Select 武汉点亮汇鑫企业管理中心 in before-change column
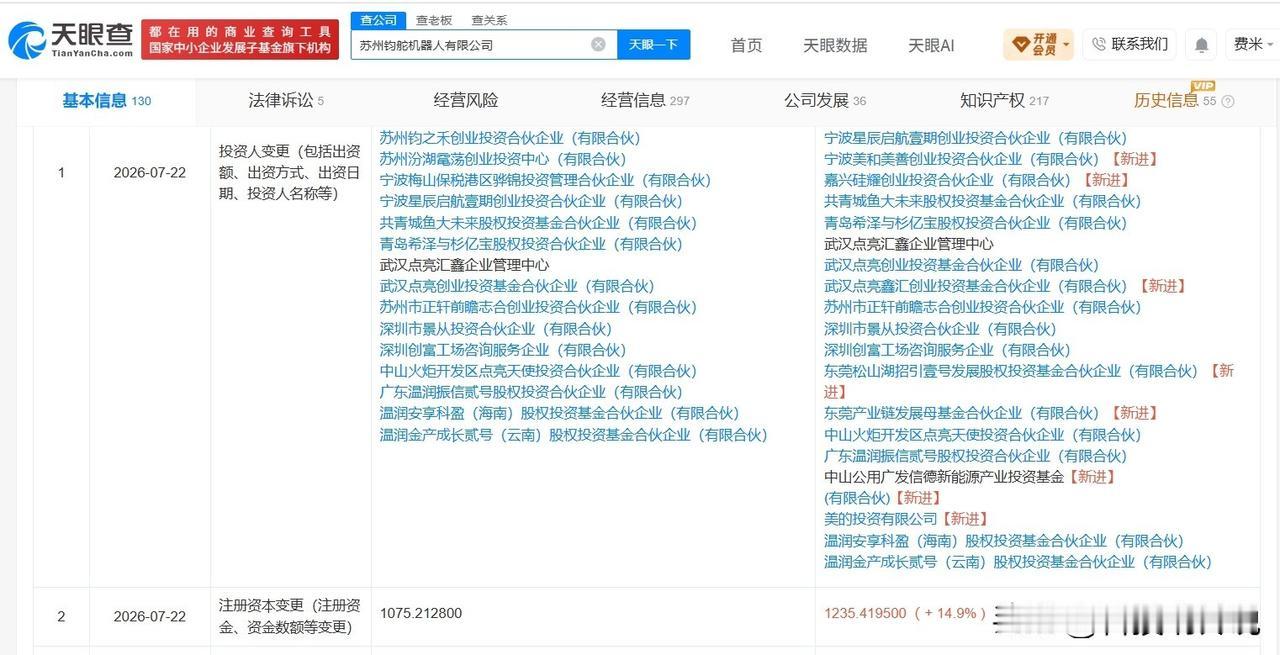The width and height of the screenshot is (1280, 655). [464, 265]
